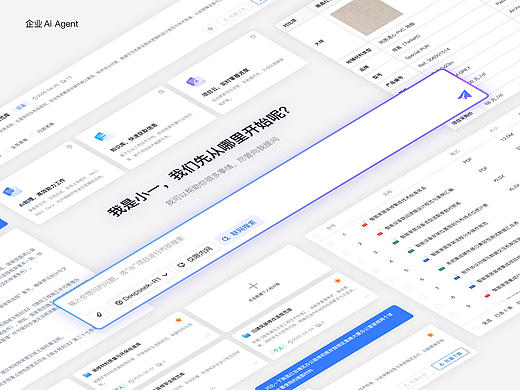Click the star on card with 批量下载

pyautogui.click(x=430, y=335)
